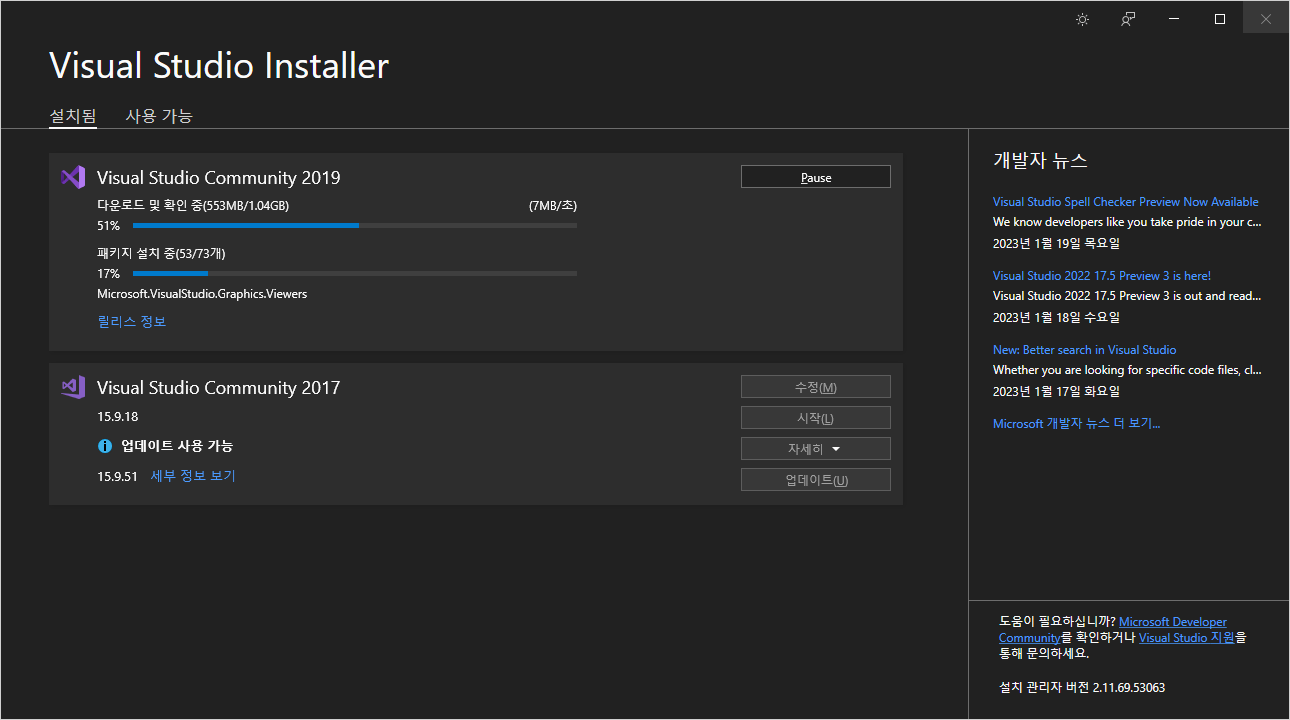Open New: Better search in Visual Studio link
The image size is (1290, 720).
(1084, 350)
